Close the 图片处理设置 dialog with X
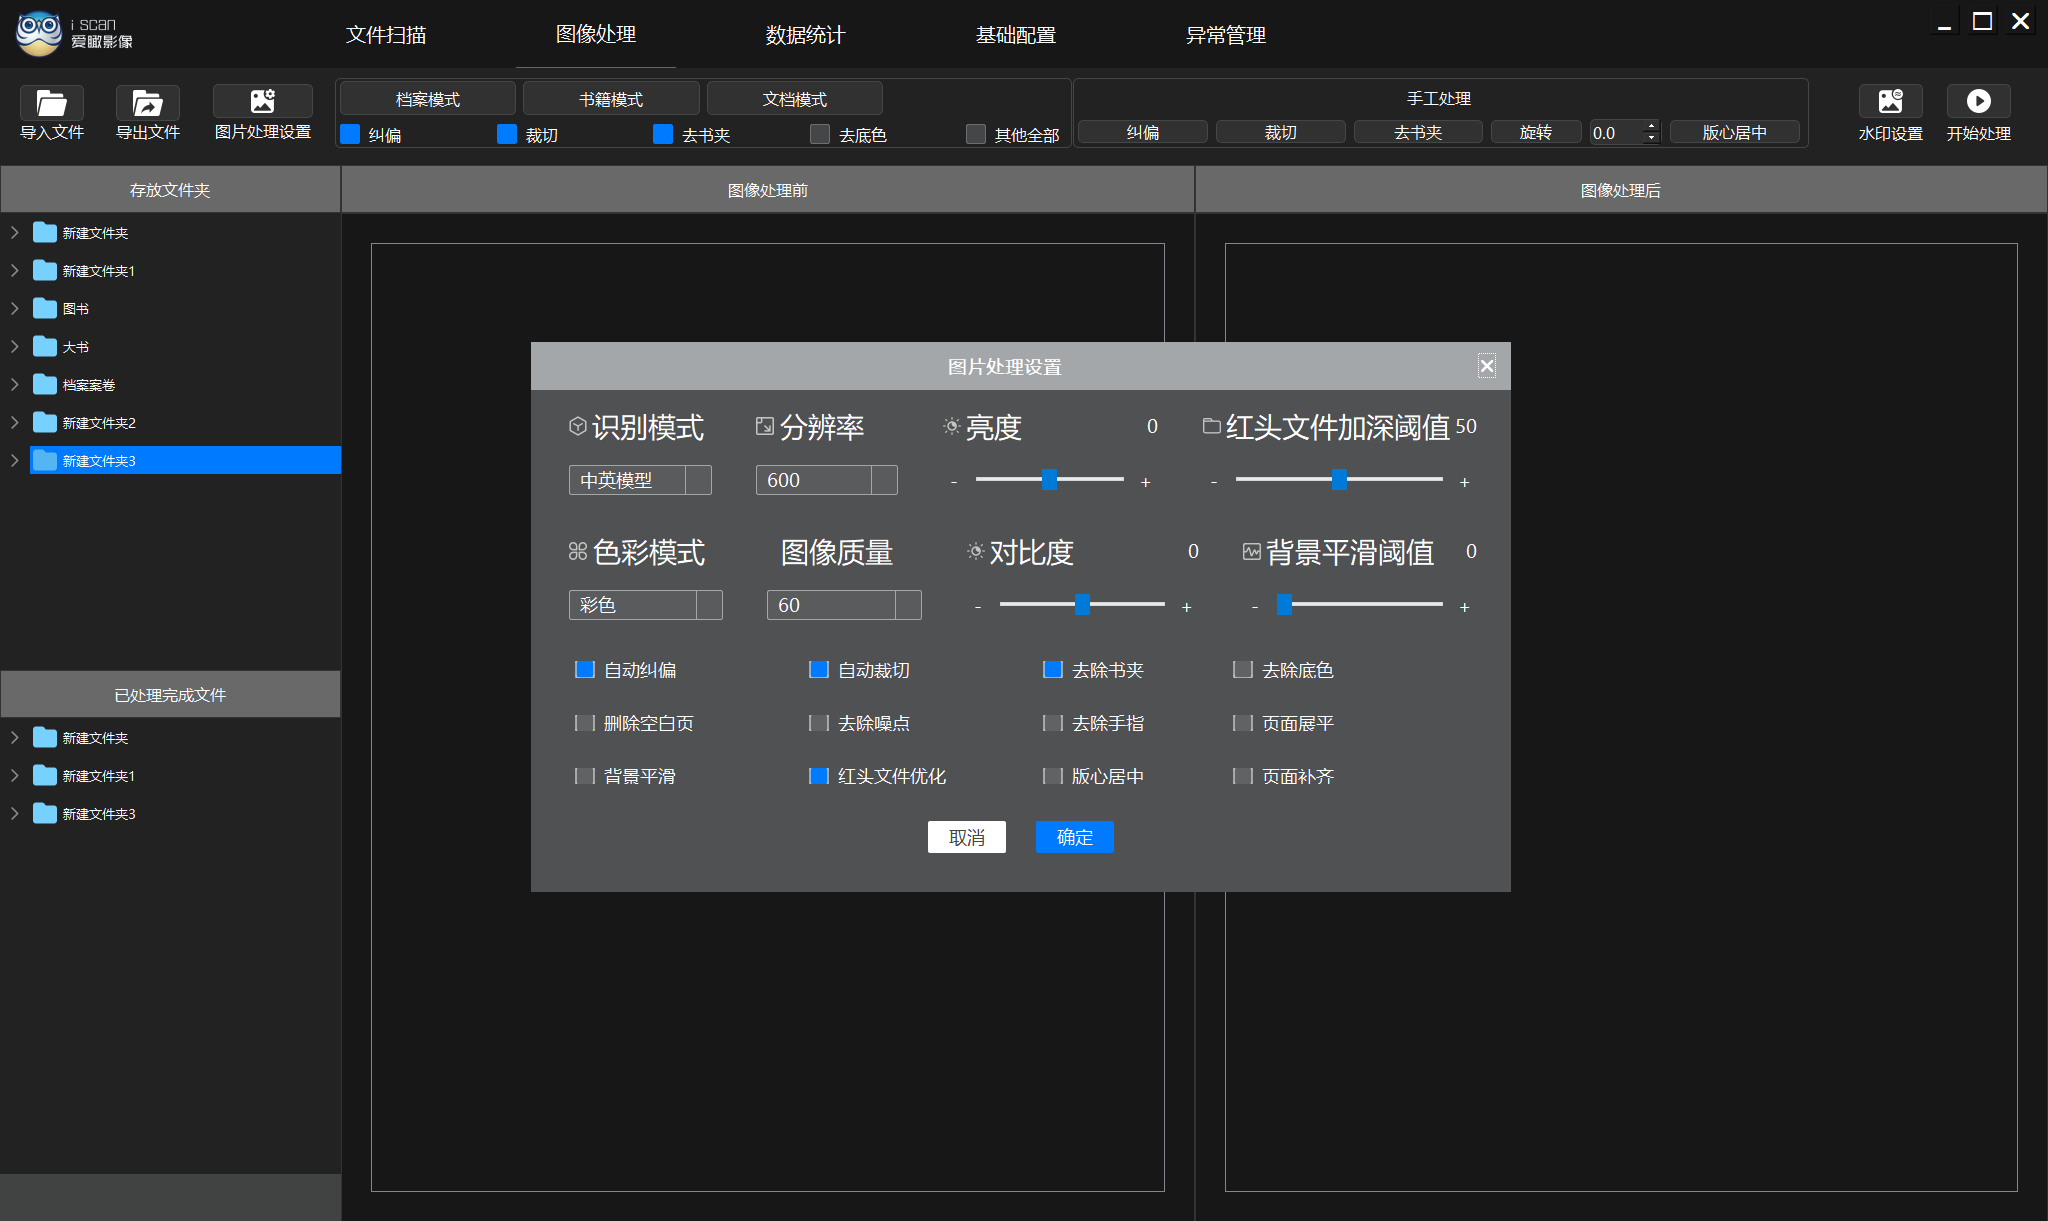 [x=1487, y=366]
